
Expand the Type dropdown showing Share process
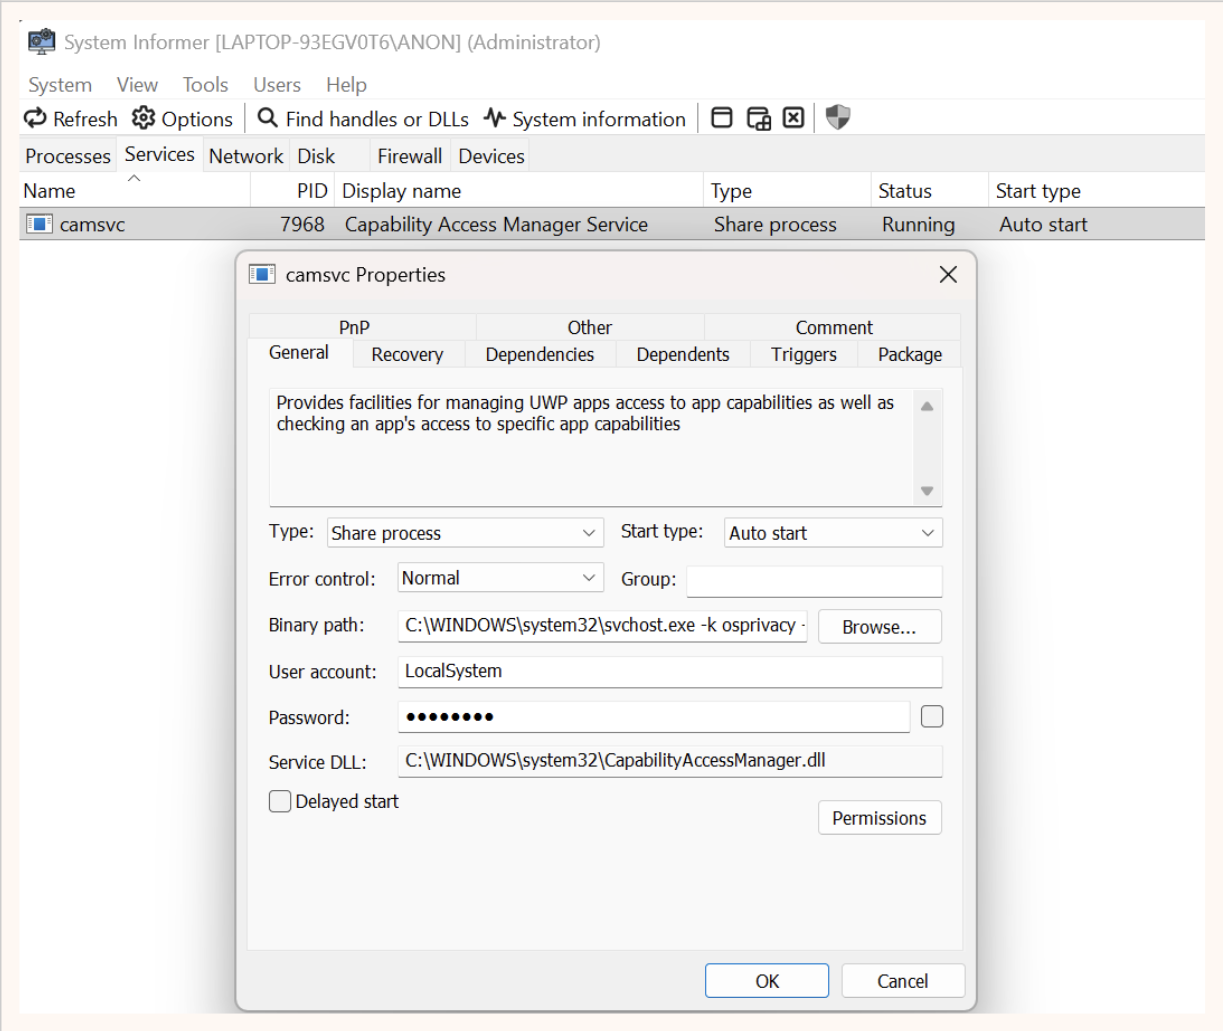[465, 533]
